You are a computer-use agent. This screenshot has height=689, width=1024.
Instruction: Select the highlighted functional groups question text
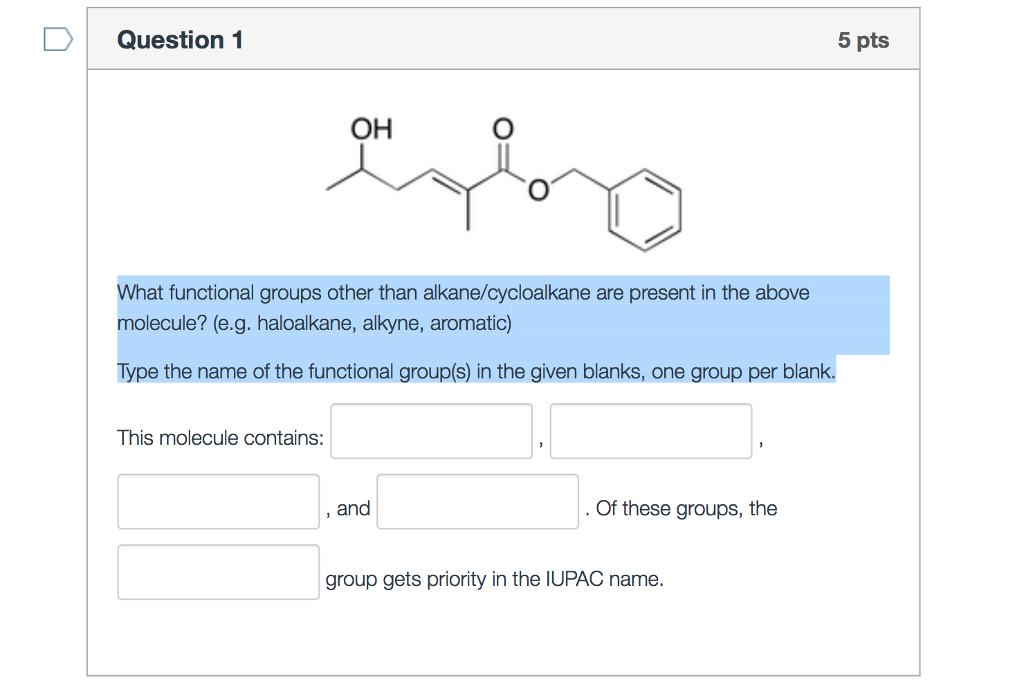(463, 293)
